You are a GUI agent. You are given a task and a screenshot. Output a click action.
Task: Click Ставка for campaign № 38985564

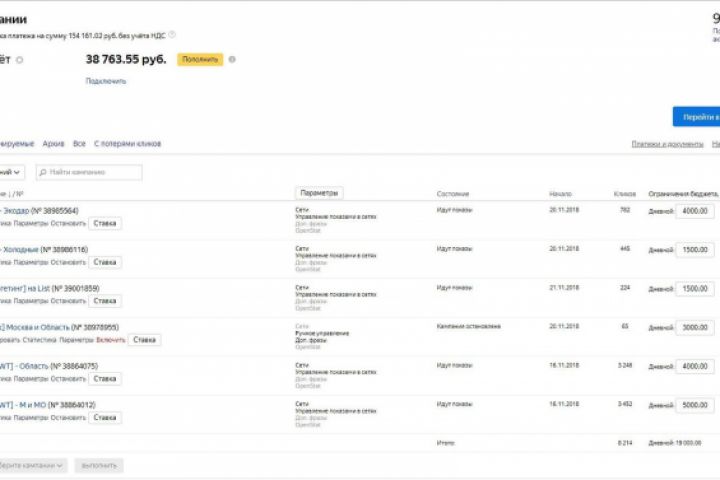pos(105,223)
